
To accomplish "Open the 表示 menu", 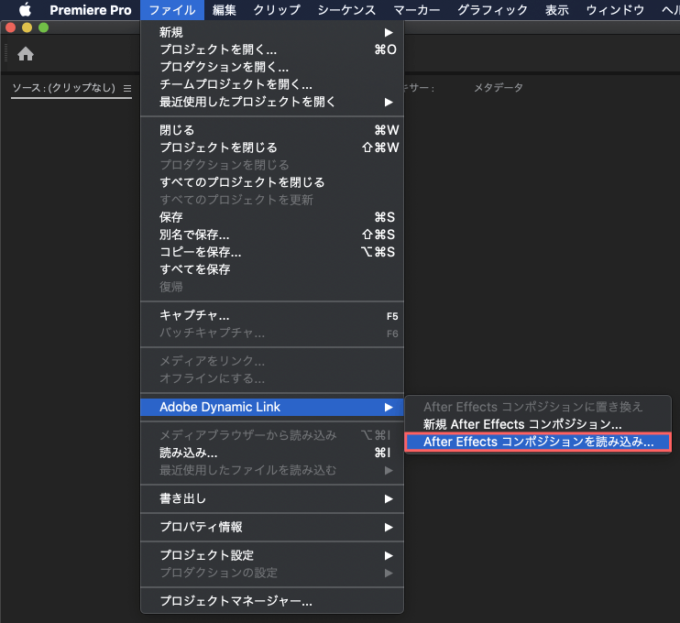I will pos(557,10).
